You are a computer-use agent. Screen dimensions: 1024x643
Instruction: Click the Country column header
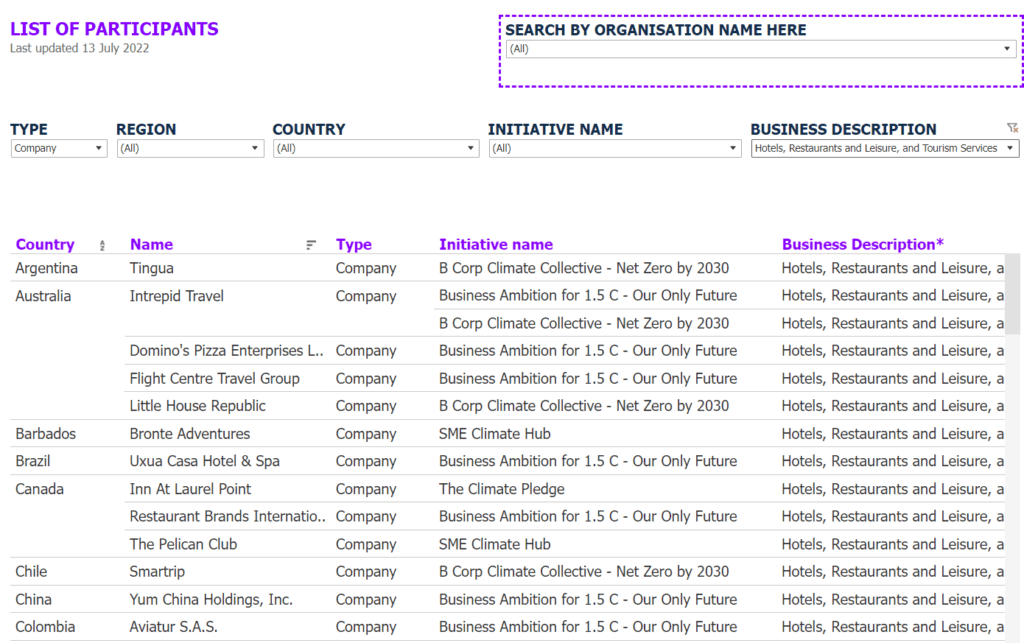(x=45, y=245)
